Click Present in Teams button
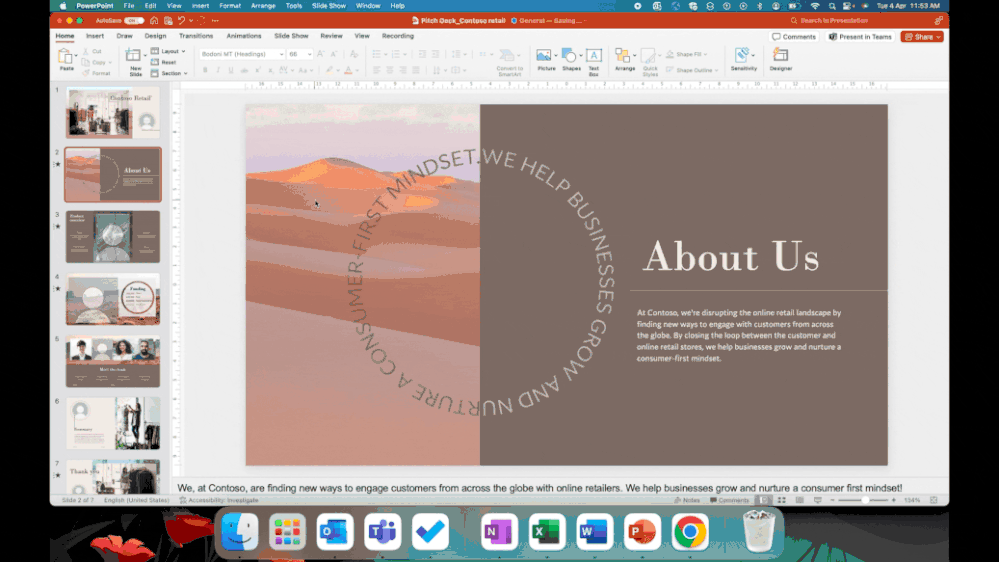999x562 pixels. coord(860,37)
